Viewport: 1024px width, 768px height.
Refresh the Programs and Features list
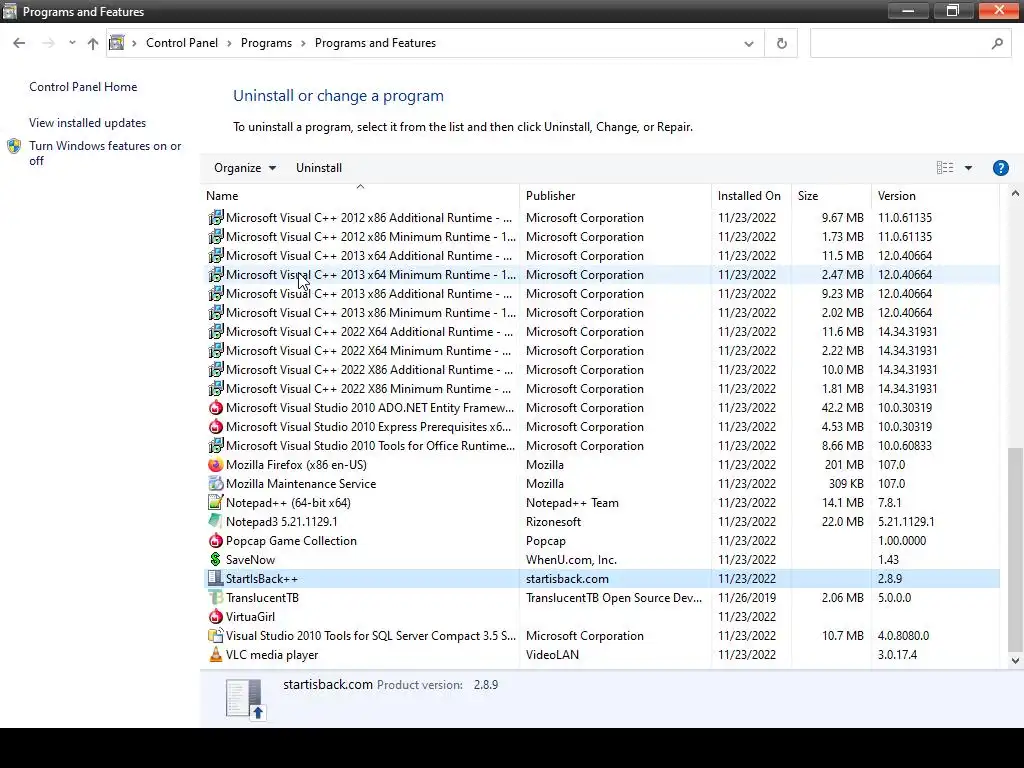(781, 44)
